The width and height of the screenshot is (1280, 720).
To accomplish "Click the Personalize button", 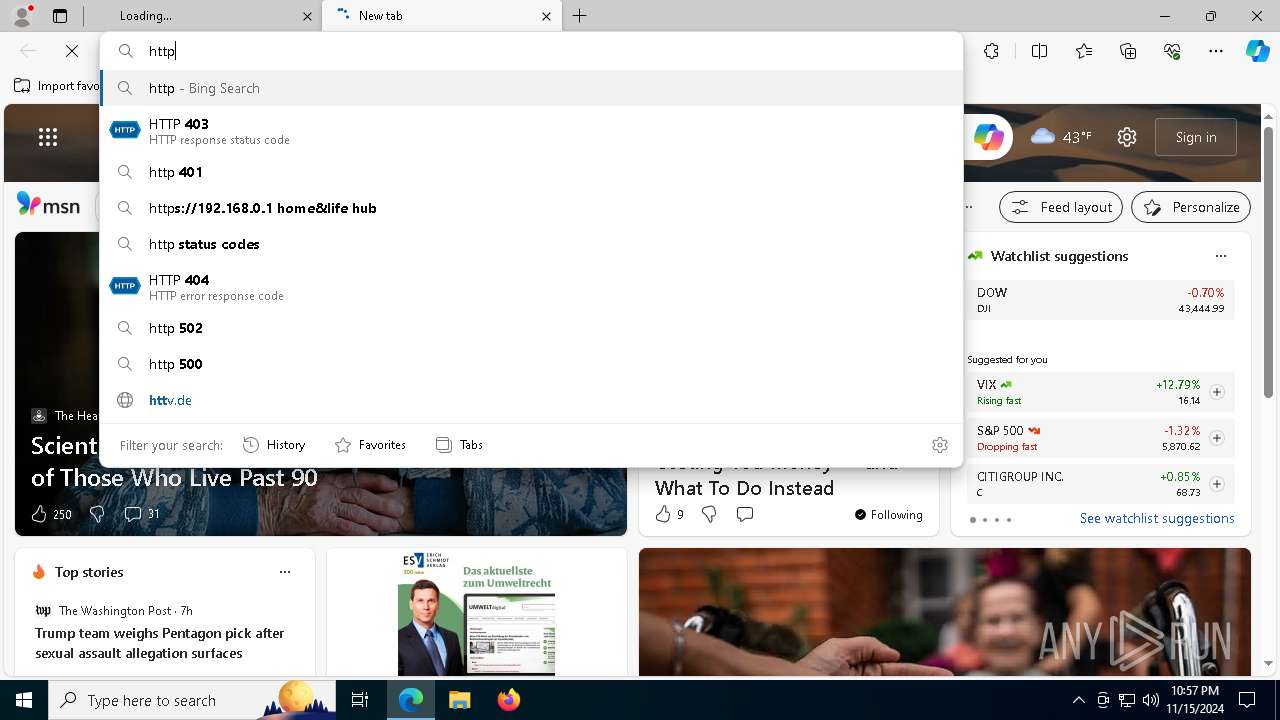I will tap(1191, 207).
